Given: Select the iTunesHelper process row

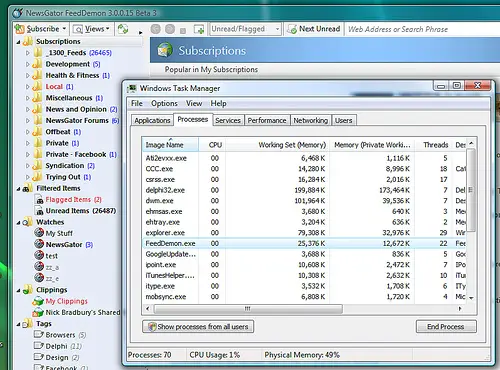Looking at the screenshot, I should coord(304,275).
